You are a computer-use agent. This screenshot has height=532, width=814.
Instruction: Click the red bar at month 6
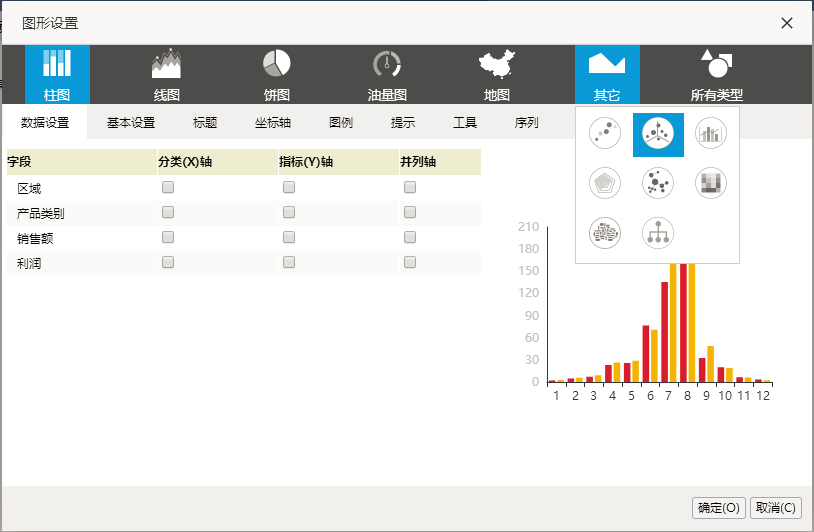[x=646, y=354]
